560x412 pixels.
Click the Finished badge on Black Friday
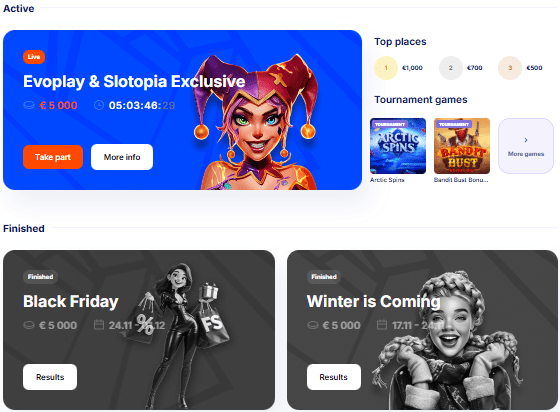[40, 277]
